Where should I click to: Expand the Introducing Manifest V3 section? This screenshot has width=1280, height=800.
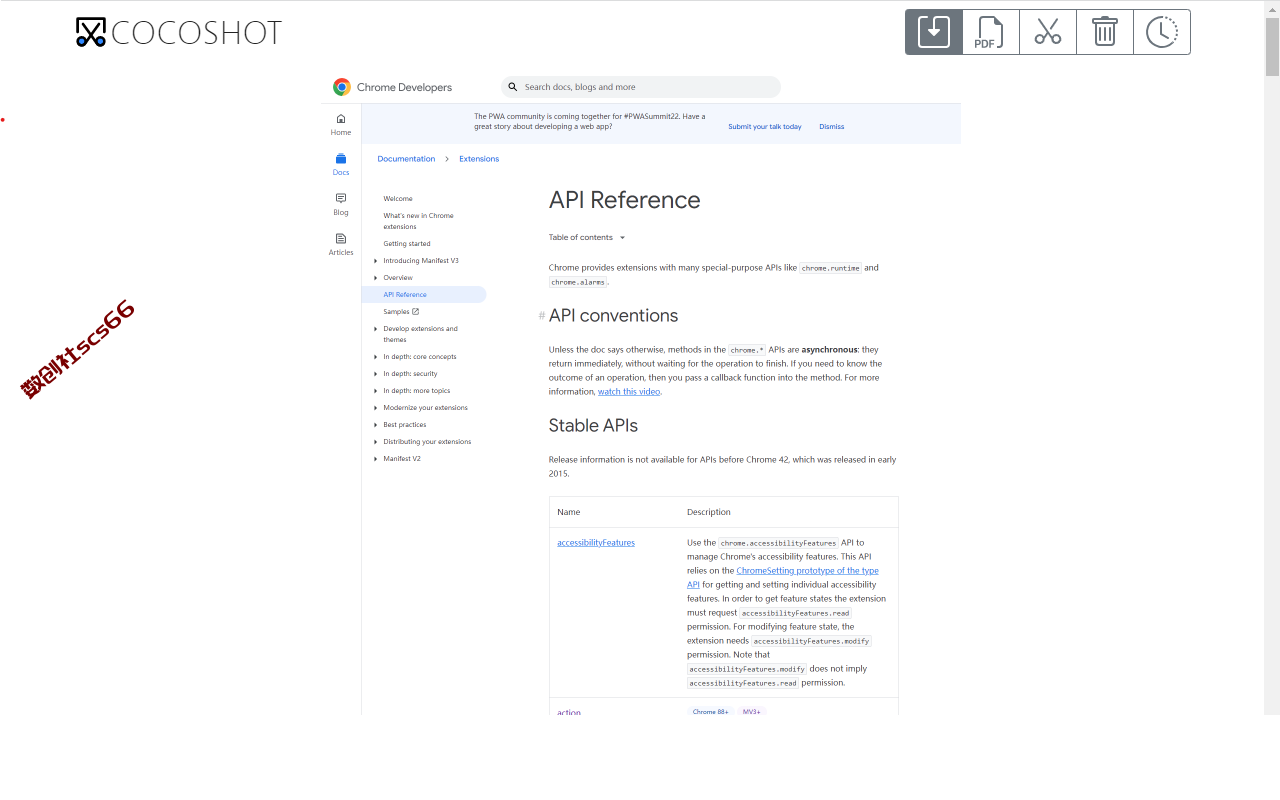pos(375,261)
